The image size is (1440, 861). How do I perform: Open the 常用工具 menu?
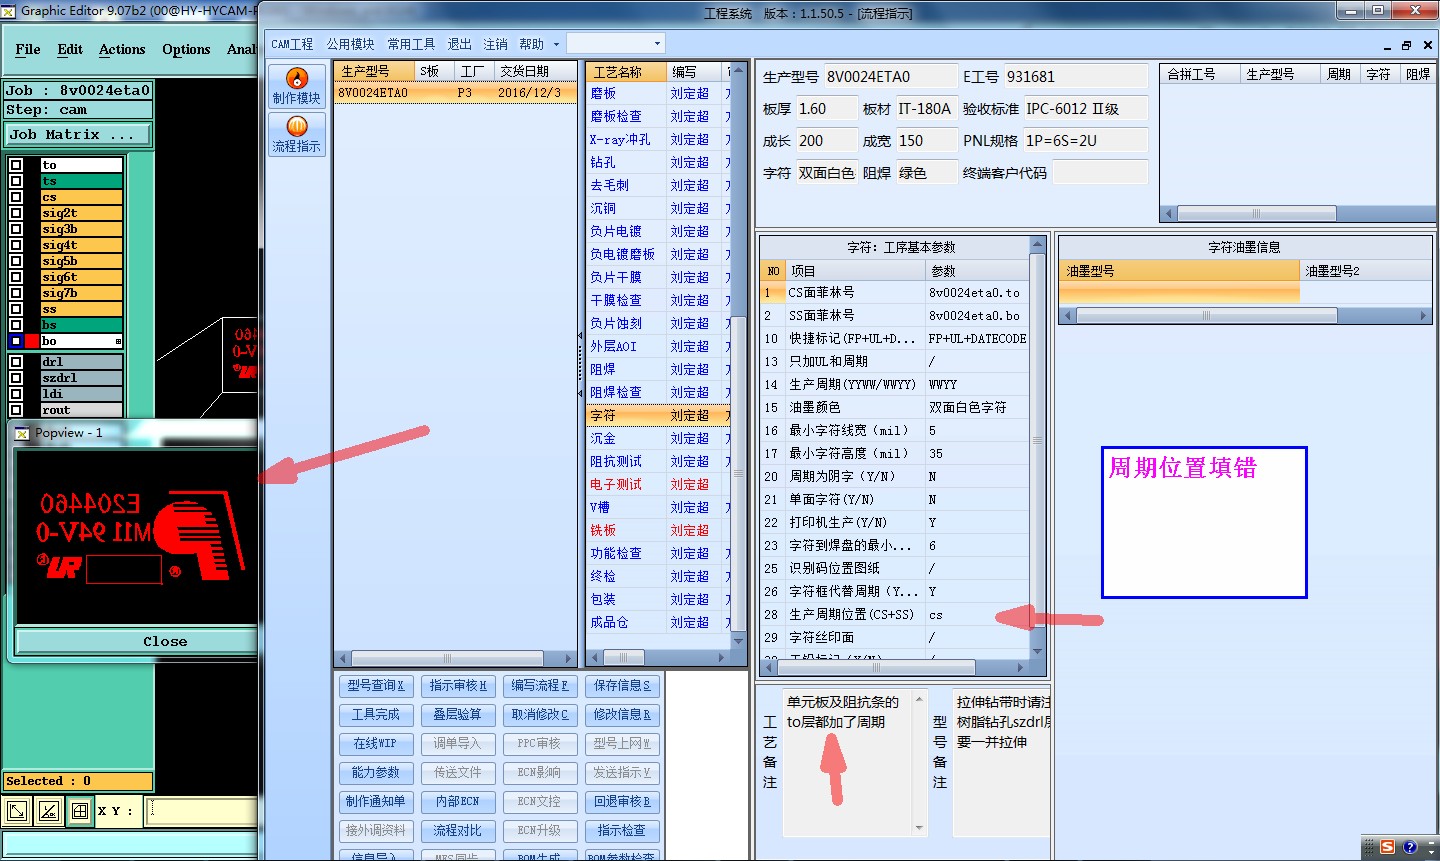click(411, 44)
